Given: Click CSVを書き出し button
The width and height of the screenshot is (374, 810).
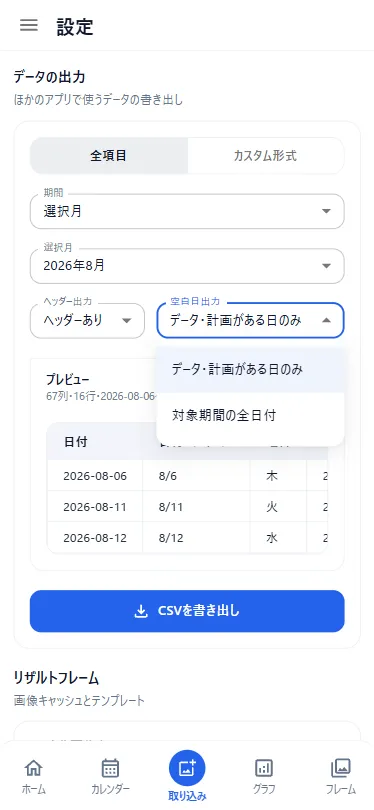Looking at the screenshot, I should pyautogui.click(x=187, y=611).
